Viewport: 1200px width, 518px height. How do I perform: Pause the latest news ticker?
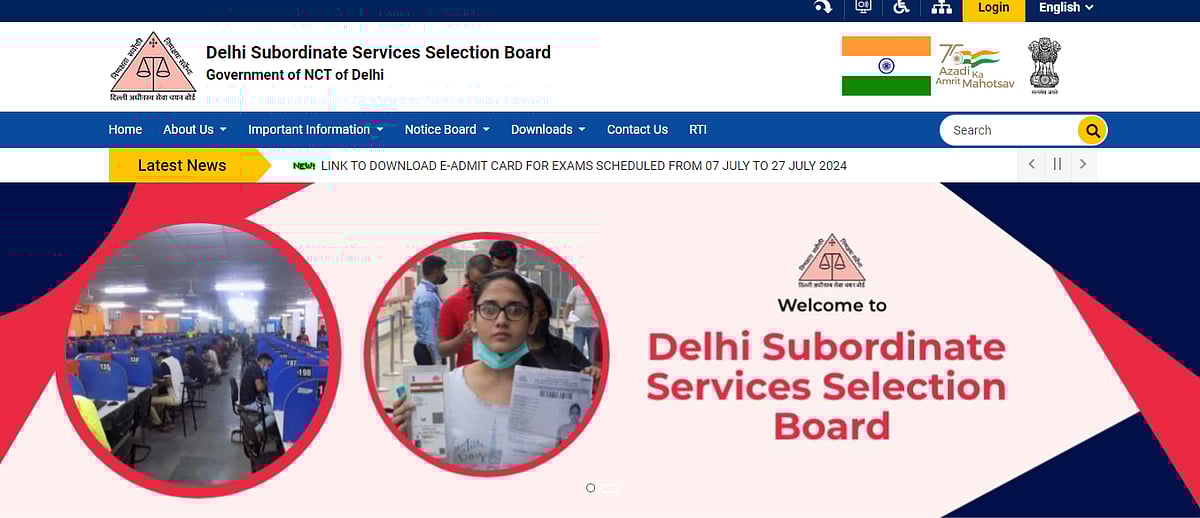click(x=1057, y=164)
